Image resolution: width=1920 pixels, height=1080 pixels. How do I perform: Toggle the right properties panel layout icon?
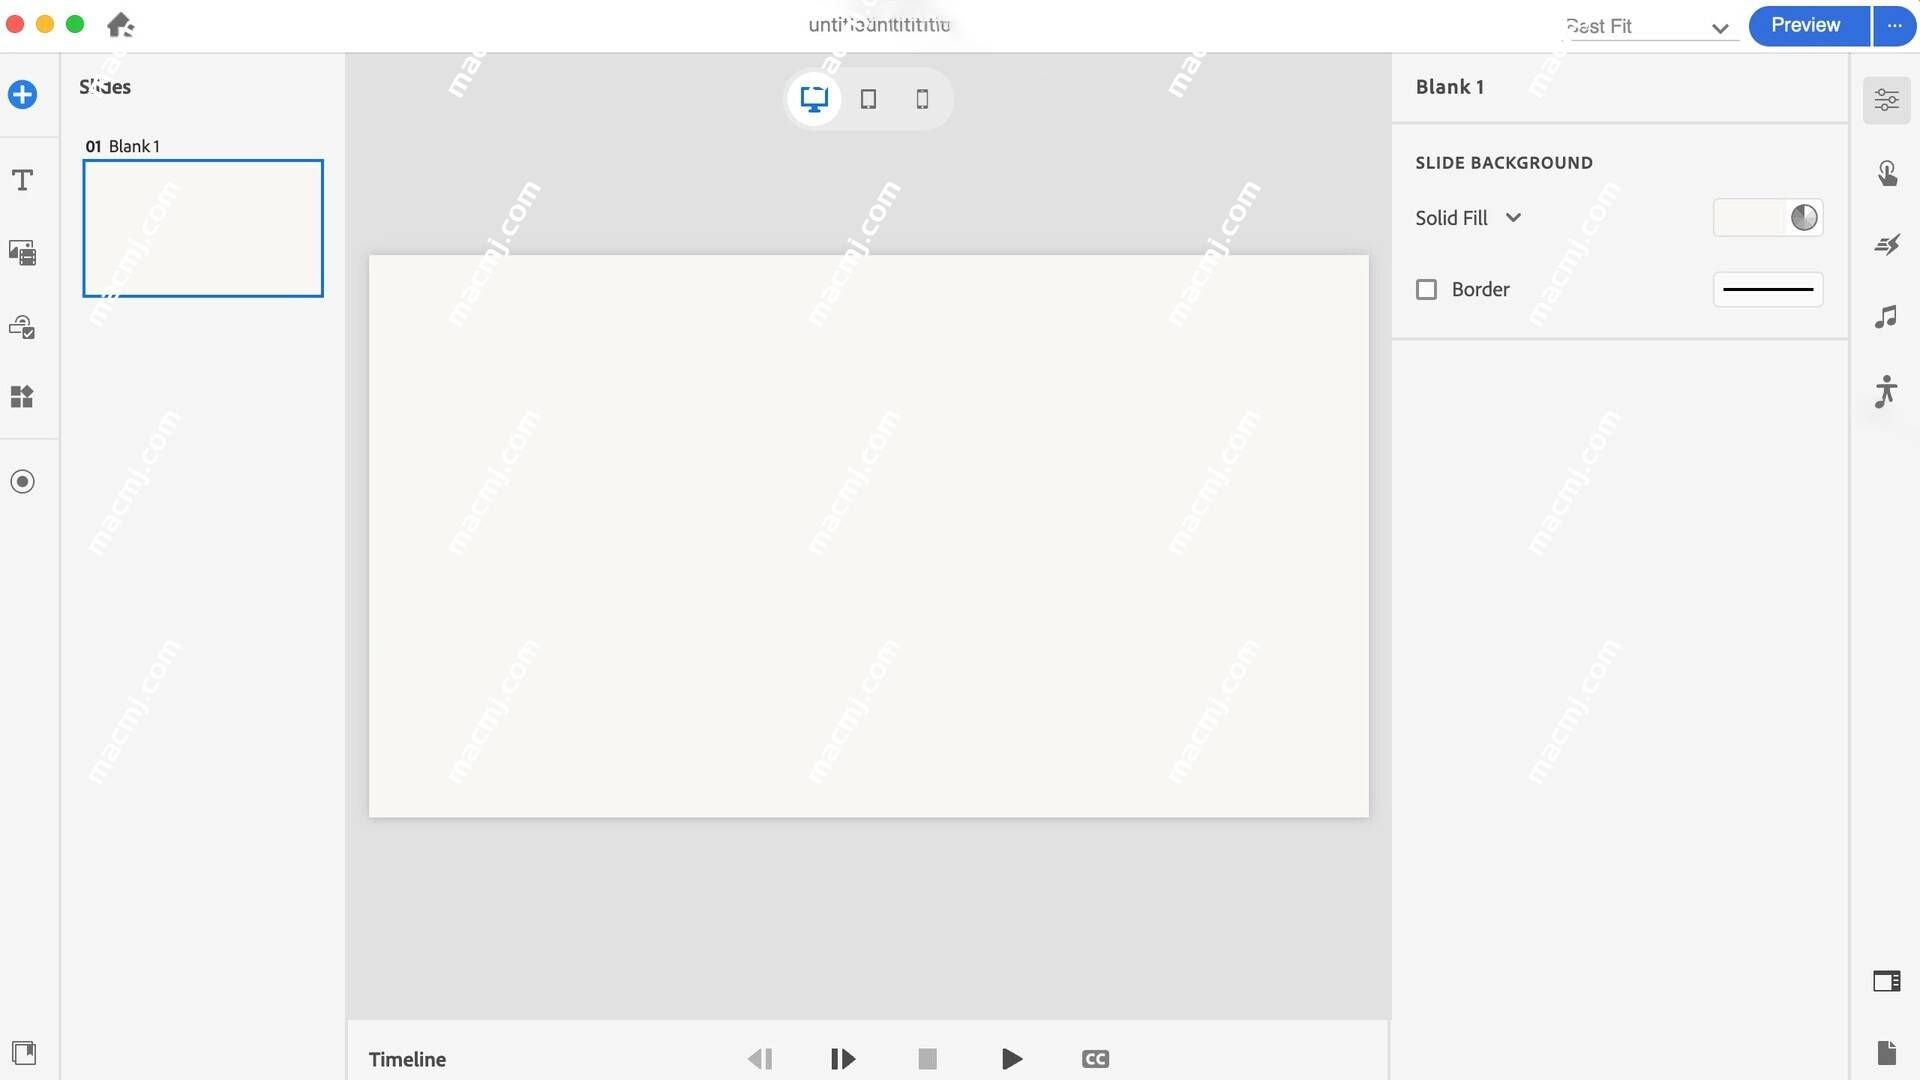(x=1886, y=981)
